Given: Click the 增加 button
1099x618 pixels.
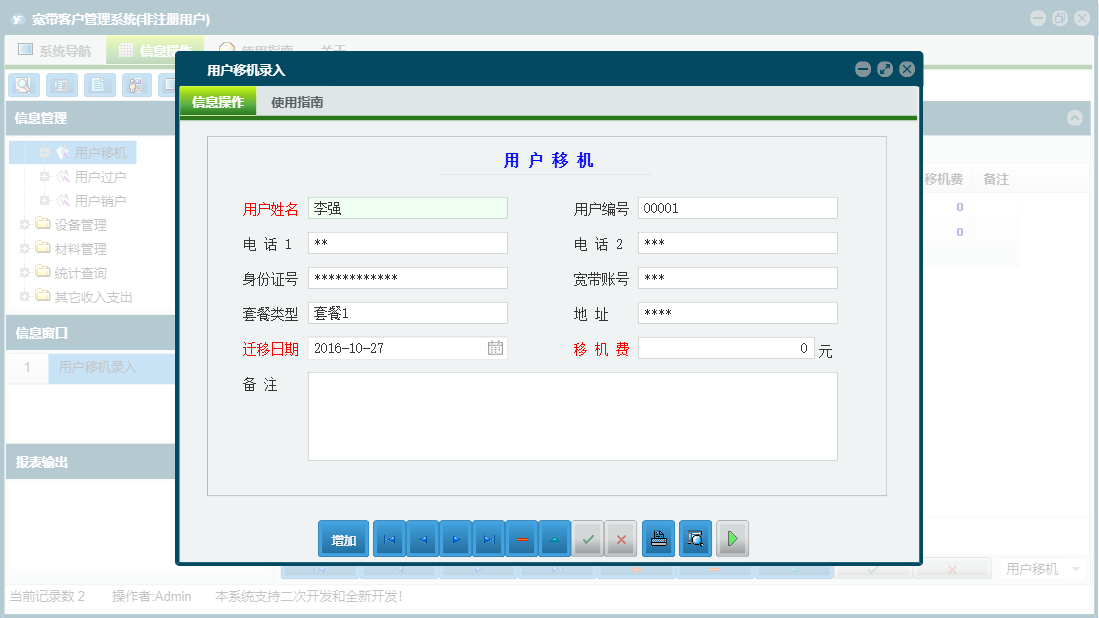Looking at the screenshot, I should click(343, 538).
